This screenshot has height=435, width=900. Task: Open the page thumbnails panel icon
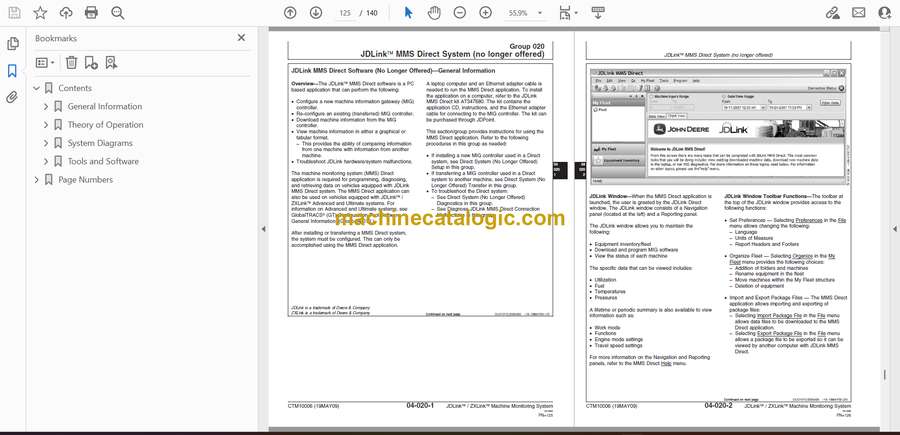coord(13,44)
